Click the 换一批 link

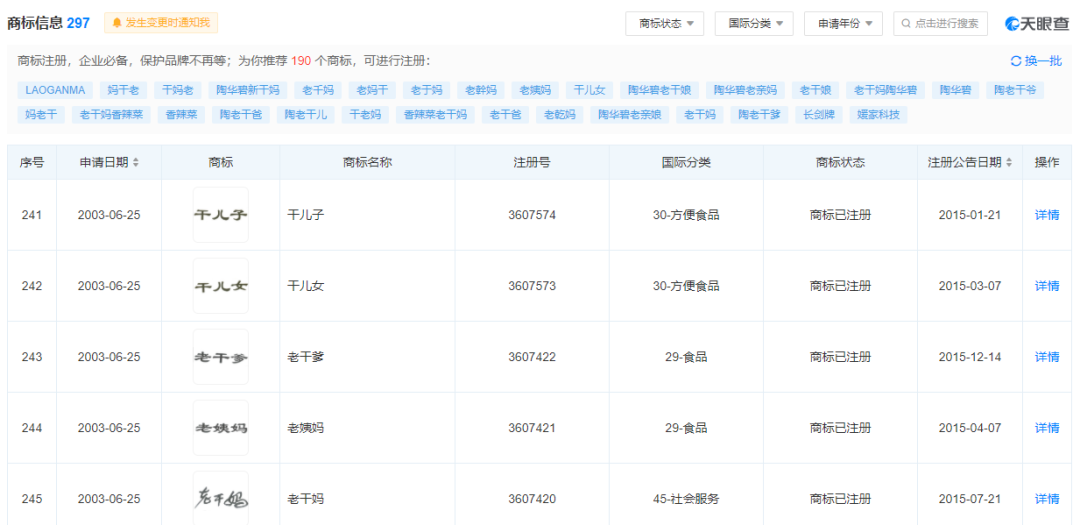(1036, 61)
